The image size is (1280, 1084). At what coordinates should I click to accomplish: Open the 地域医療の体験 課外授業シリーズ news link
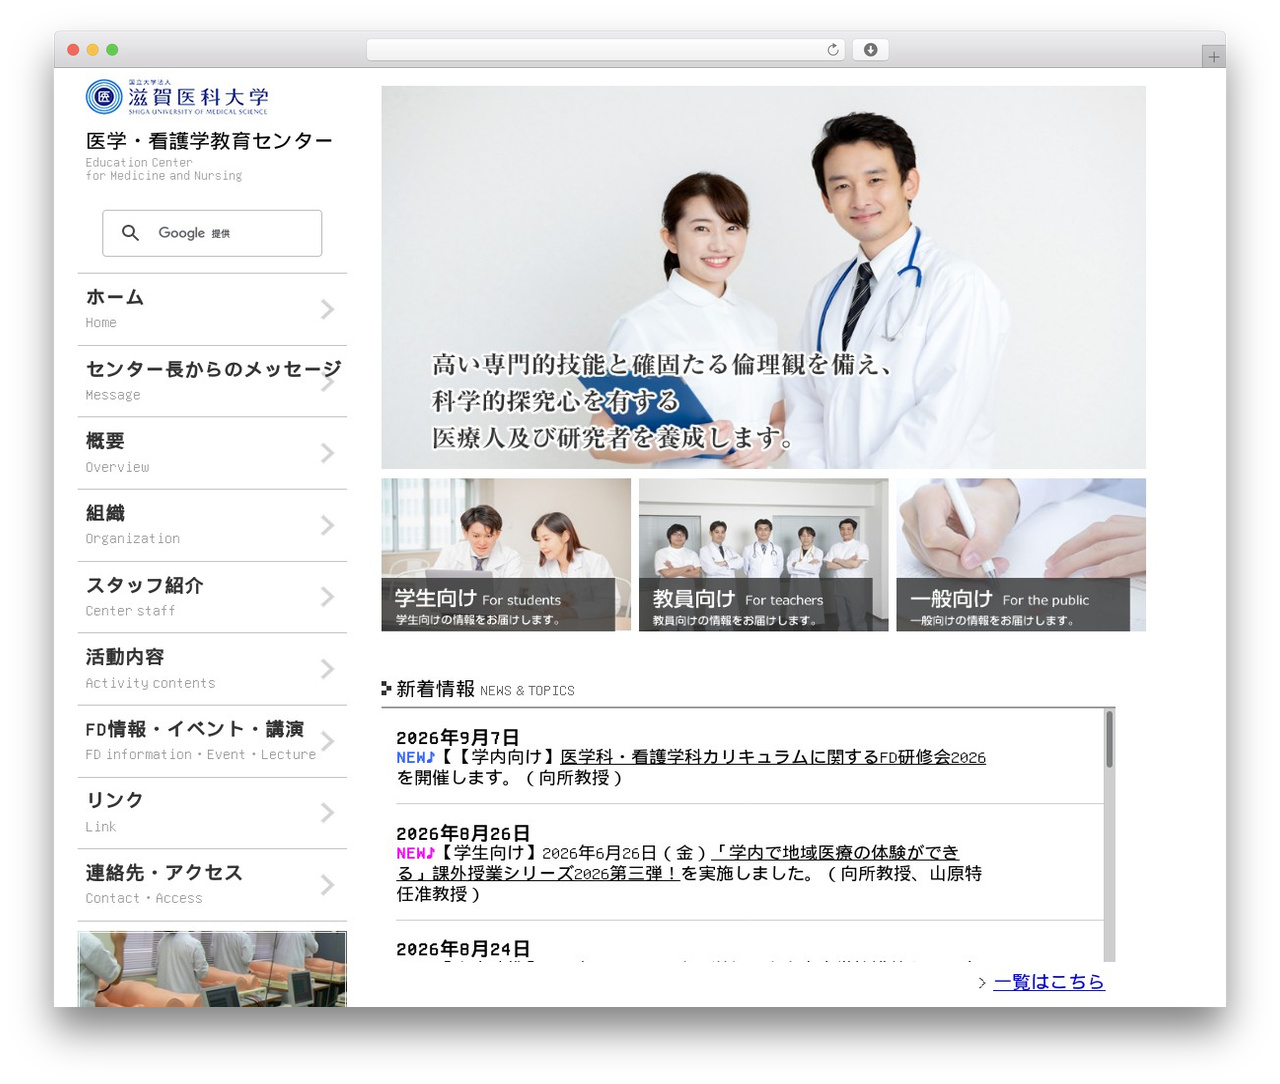679,863
